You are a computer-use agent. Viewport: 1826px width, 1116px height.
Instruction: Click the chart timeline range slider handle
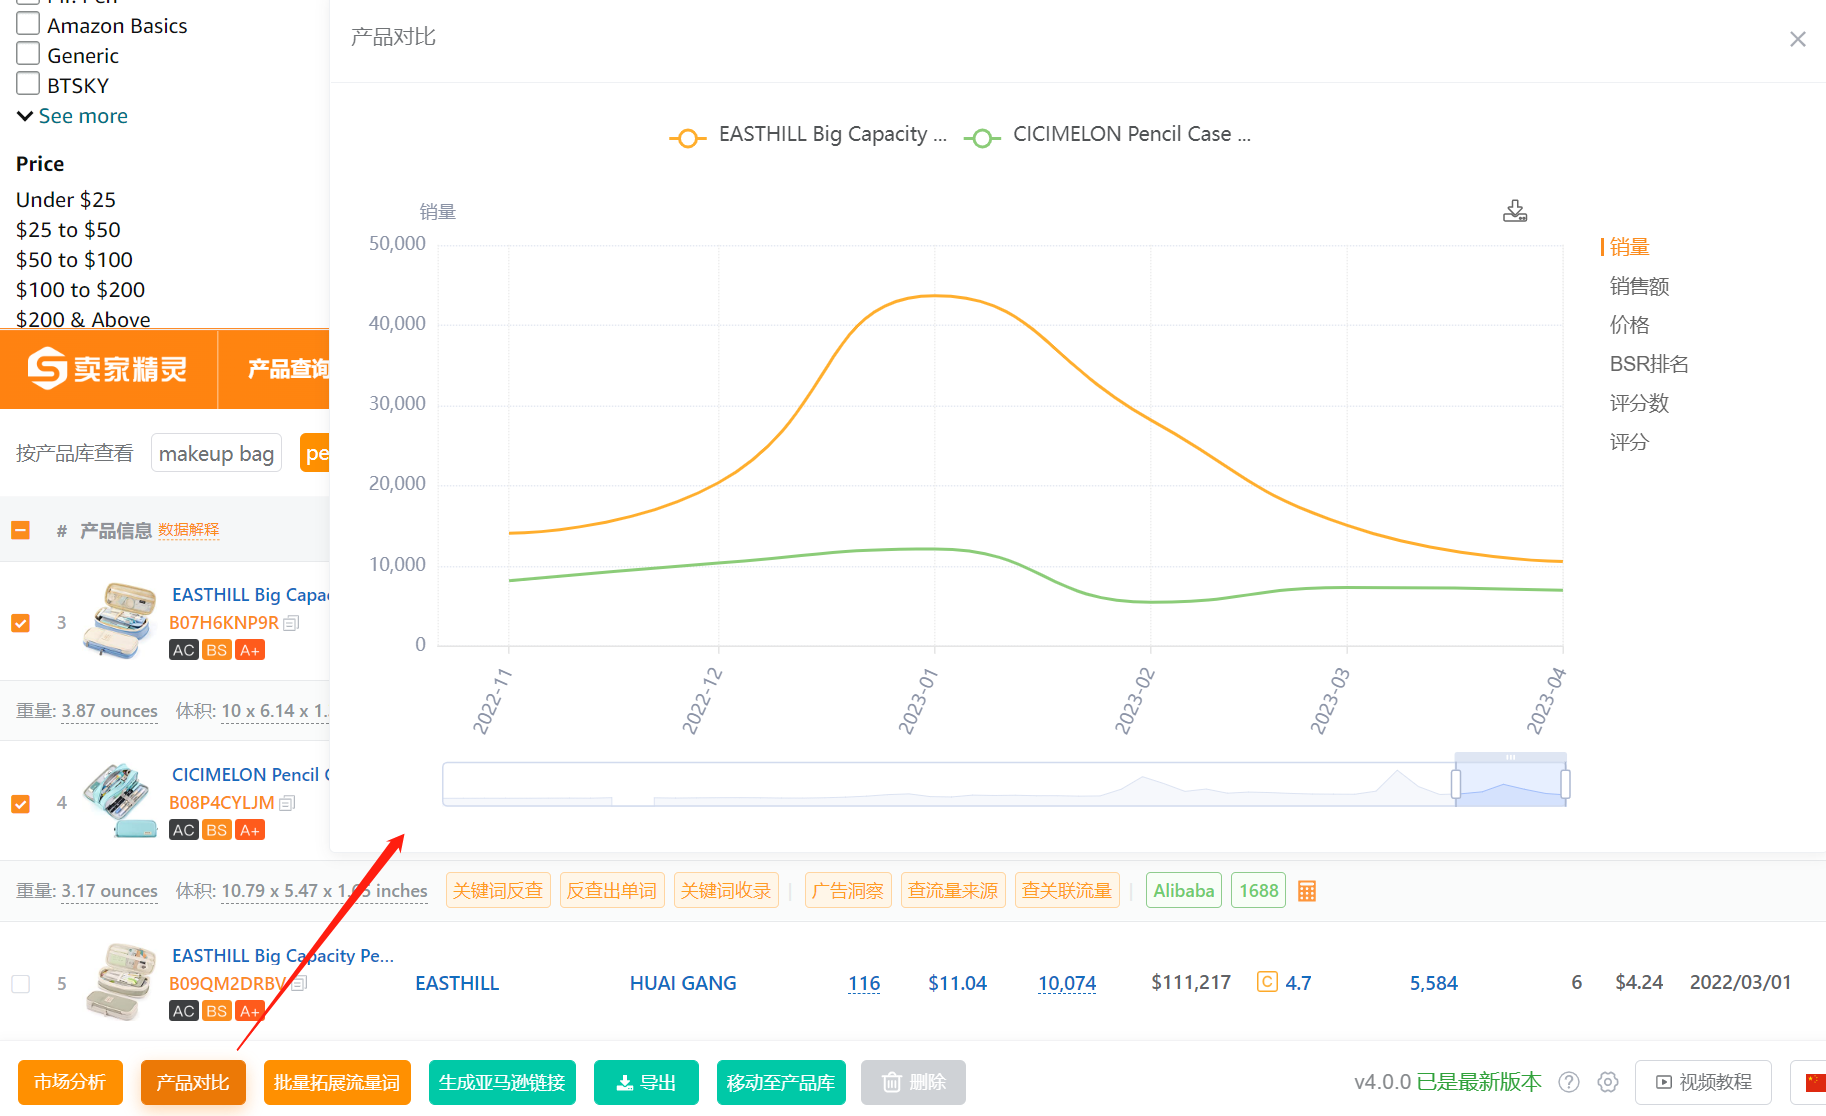coord(1456,784)
